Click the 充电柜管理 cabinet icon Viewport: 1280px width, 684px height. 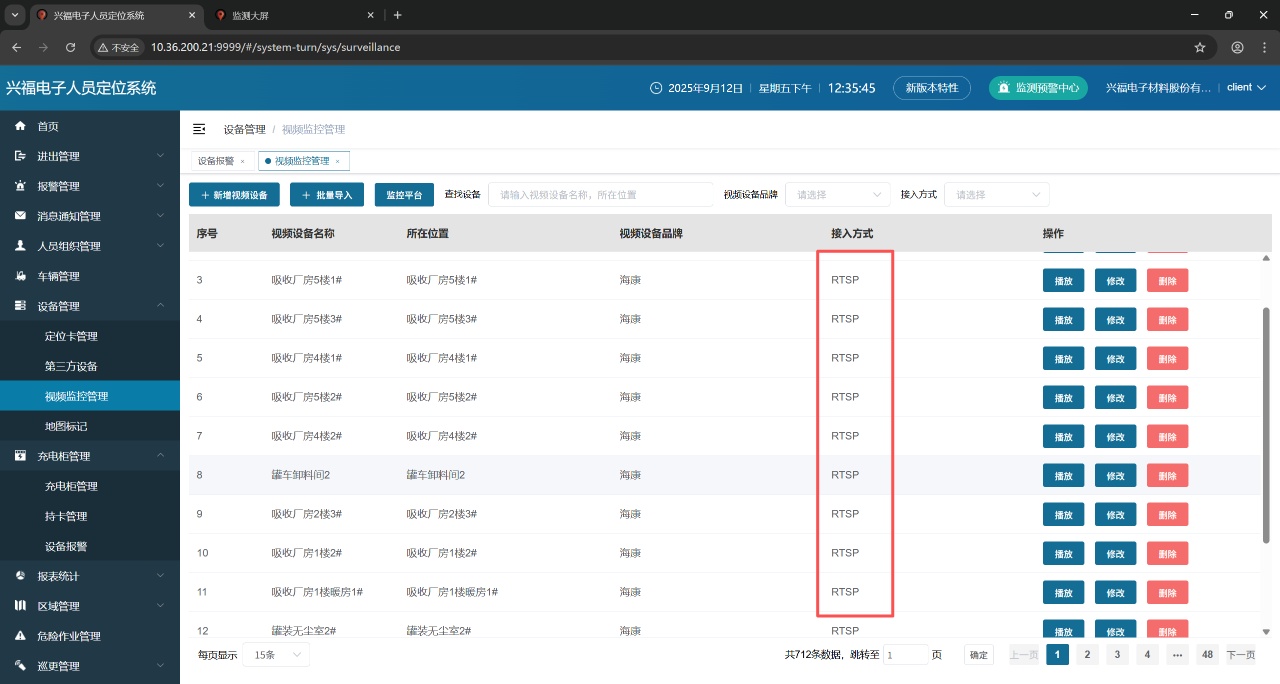click(x=20, y=456)
